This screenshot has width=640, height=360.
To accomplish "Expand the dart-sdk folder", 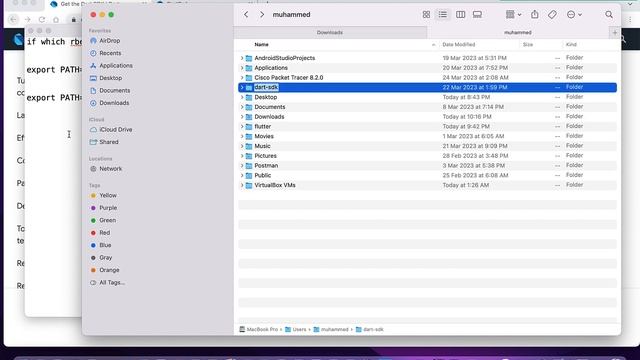I will pos(242,87).
